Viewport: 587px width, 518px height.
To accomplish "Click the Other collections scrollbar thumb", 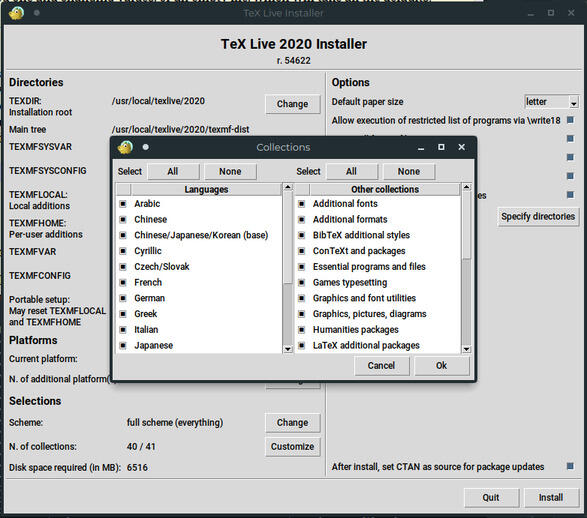I will 466,225.
